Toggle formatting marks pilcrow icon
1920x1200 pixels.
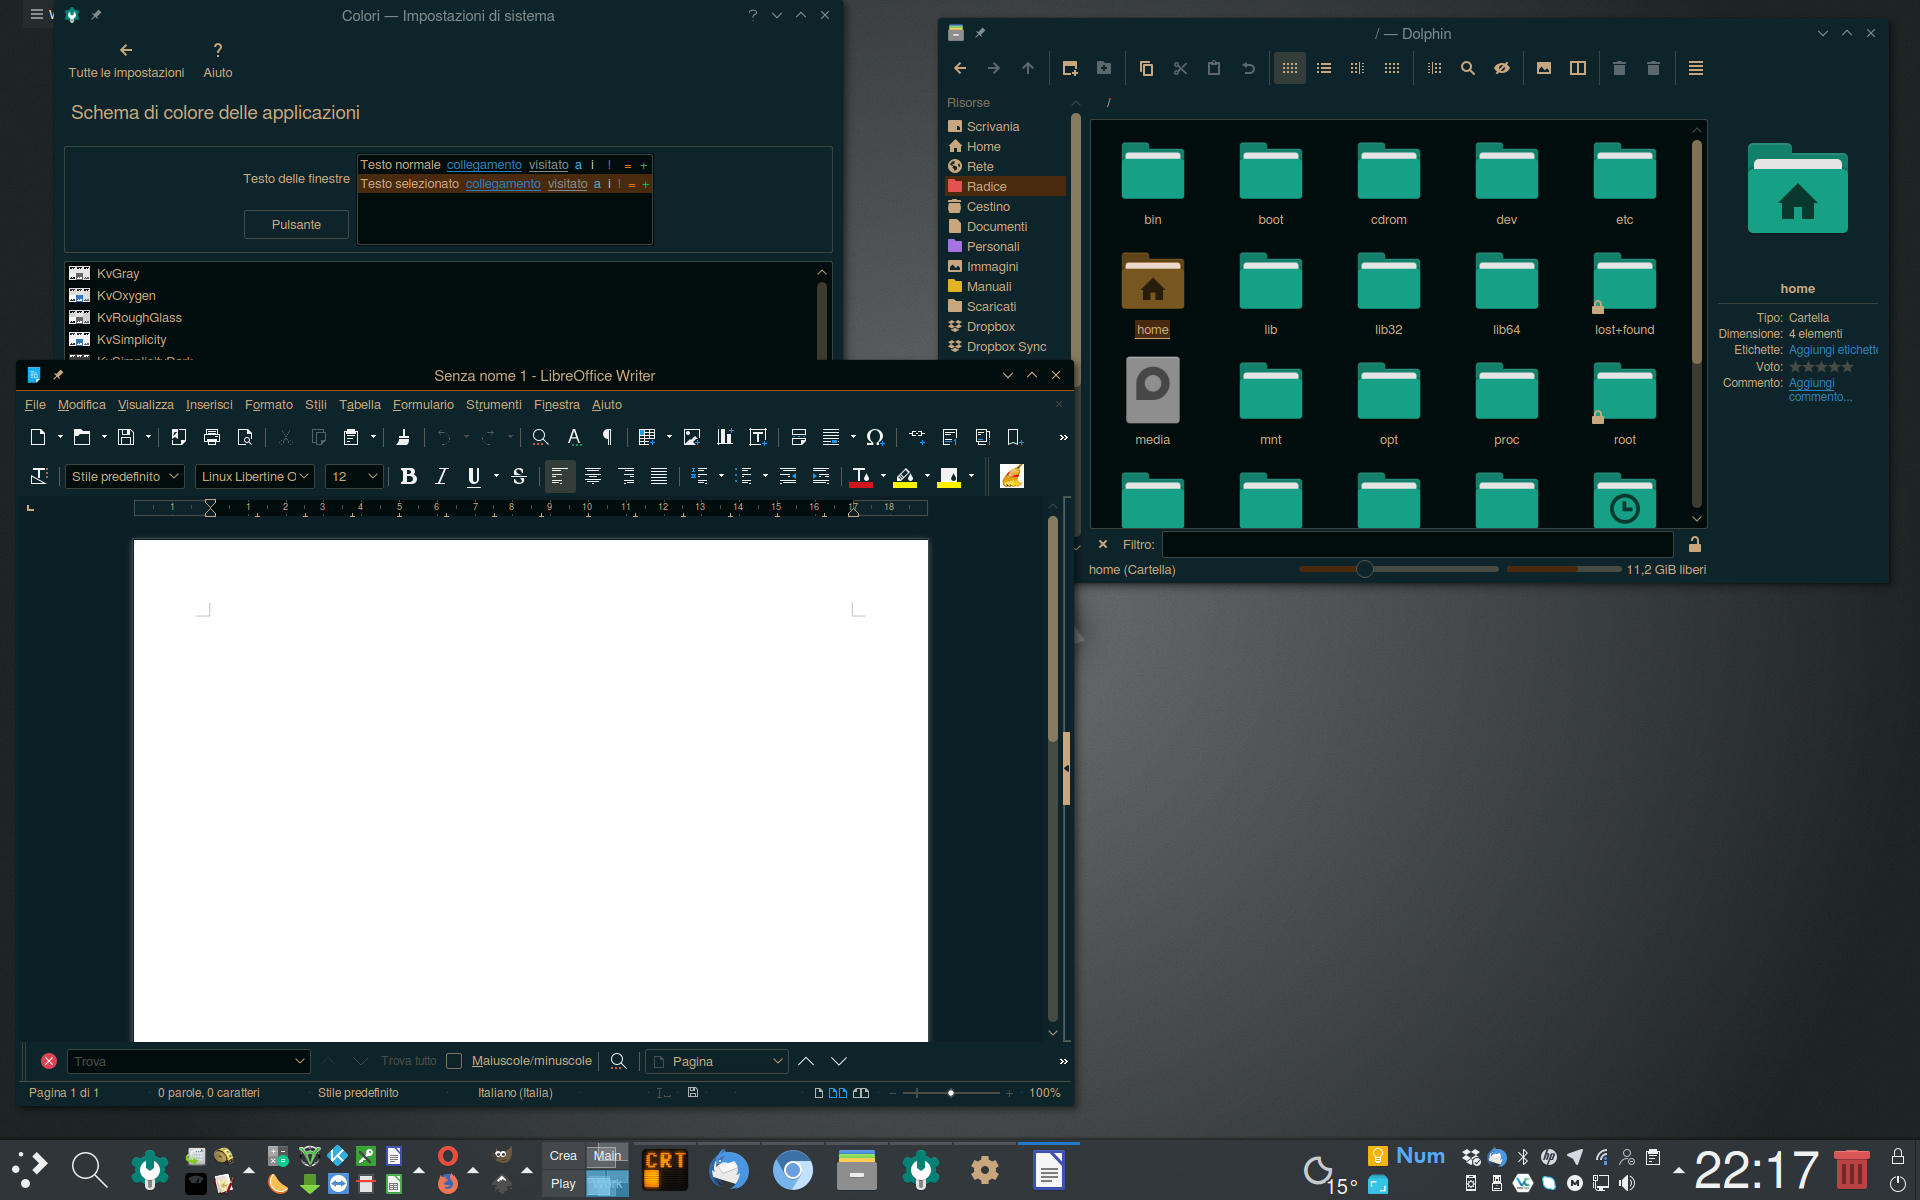pos(607,437)
